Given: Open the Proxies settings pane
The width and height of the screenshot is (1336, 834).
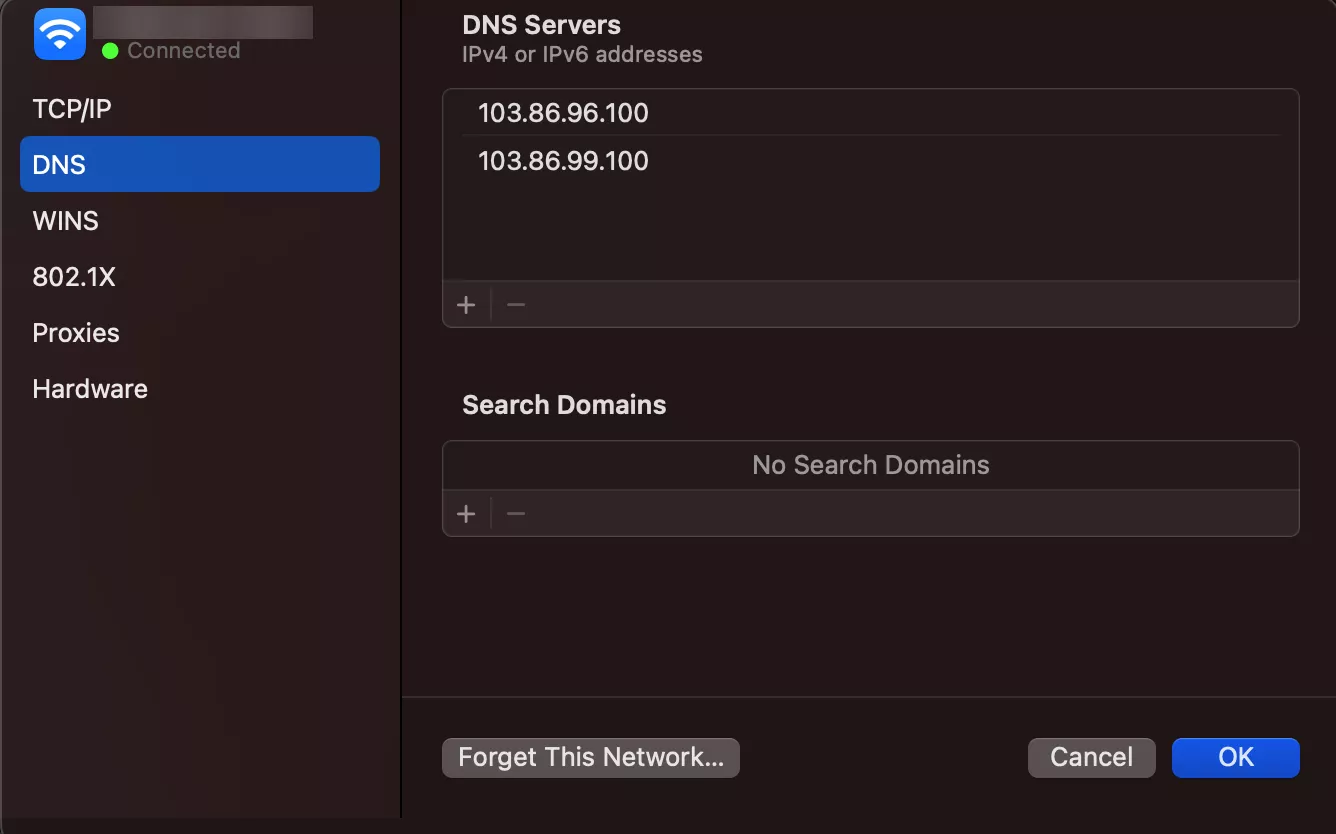Looking at the screenshot, I should coord(76,332).
